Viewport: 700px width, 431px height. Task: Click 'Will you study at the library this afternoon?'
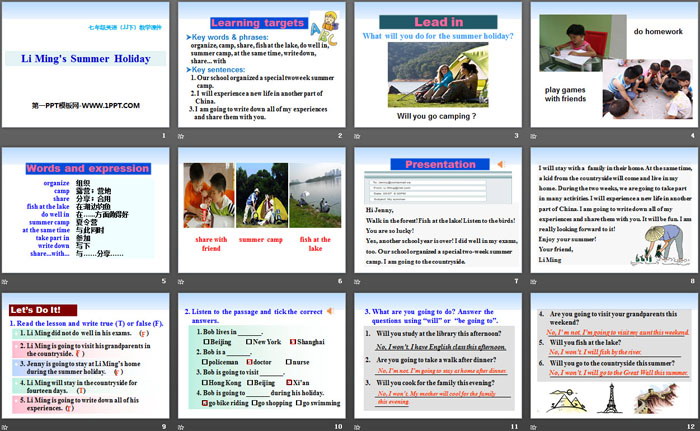pyautogui.click(x=439, y=334)
